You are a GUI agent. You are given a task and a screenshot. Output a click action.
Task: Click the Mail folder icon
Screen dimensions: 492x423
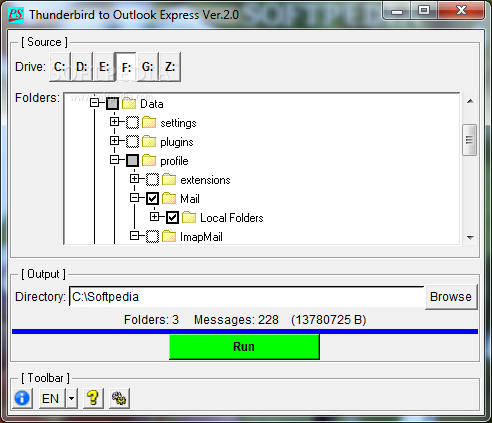[x=169, y=199]
